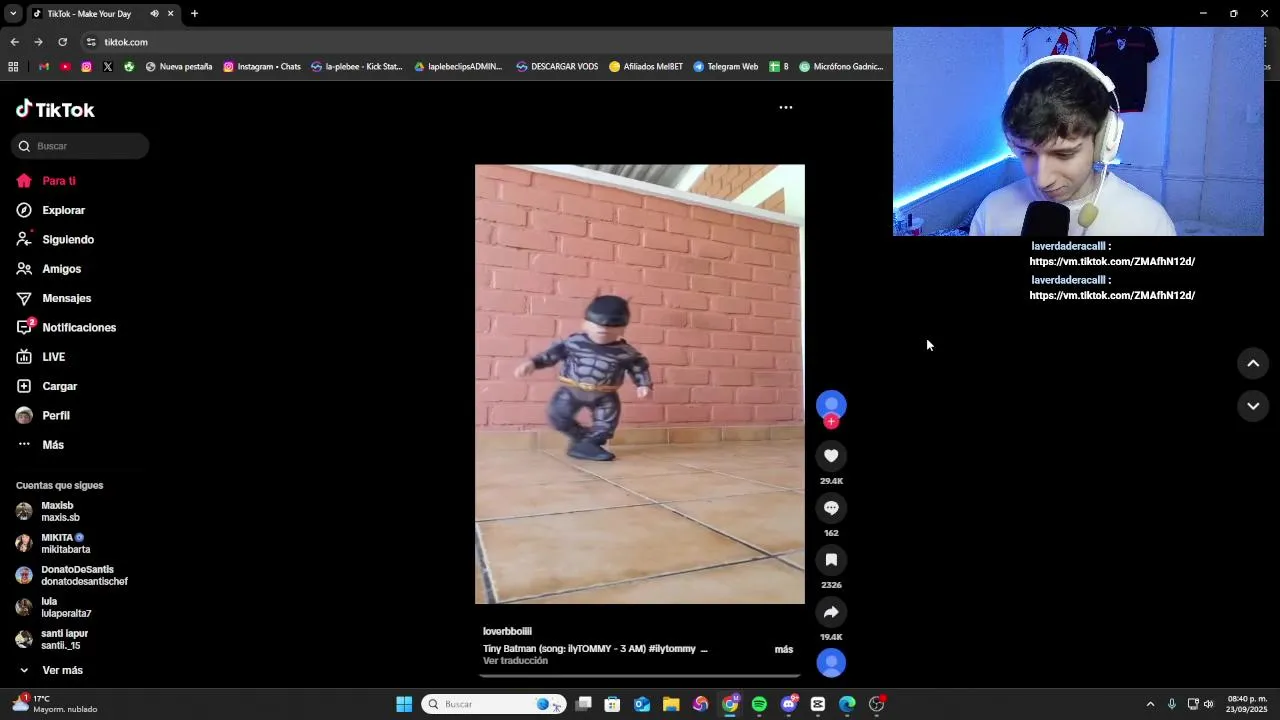Click the TikTok logo
The image size is (1280, 720).
point(55,110)
